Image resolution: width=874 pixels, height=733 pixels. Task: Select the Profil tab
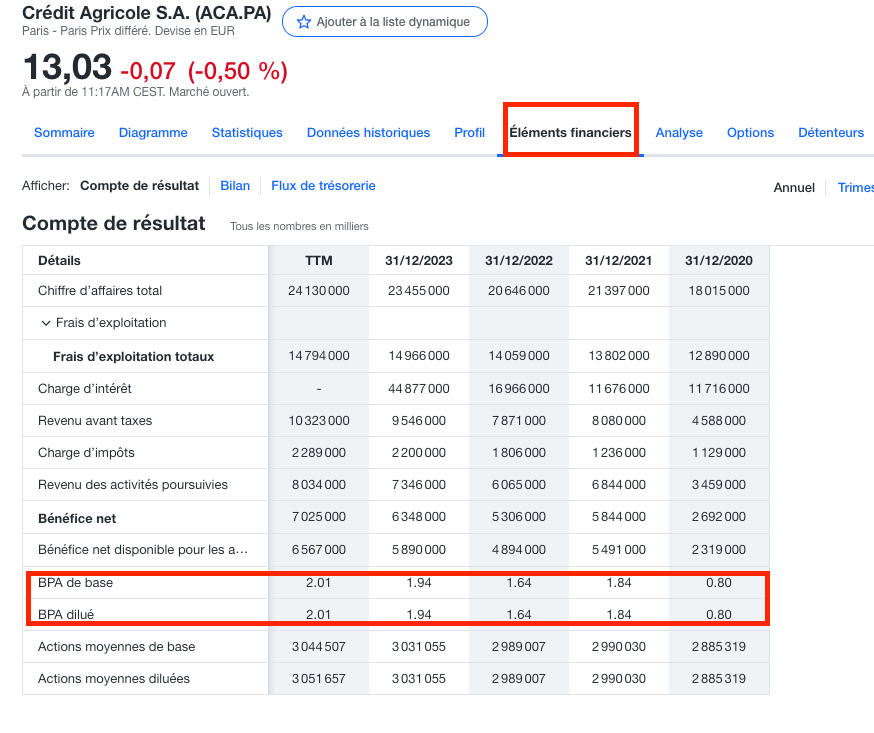tap(469, 133)
